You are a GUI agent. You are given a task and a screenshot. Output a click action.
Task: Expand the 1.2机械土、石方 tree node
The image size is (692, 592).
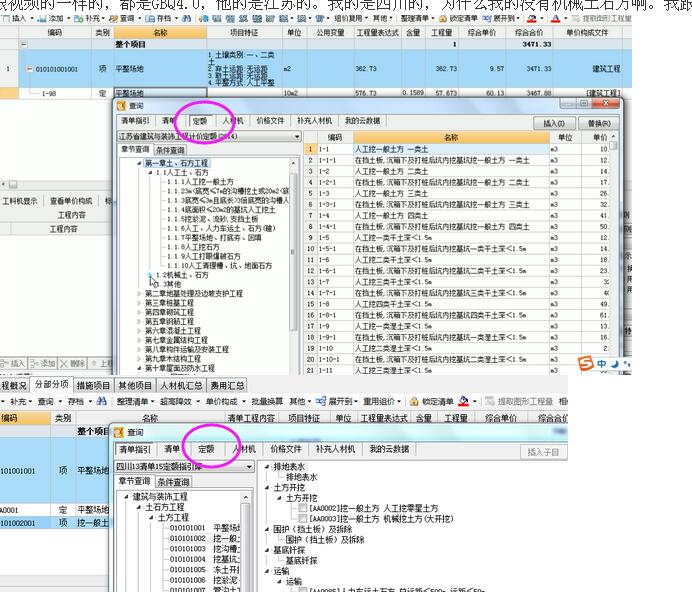pyautogui.click(x=150, y=275)
